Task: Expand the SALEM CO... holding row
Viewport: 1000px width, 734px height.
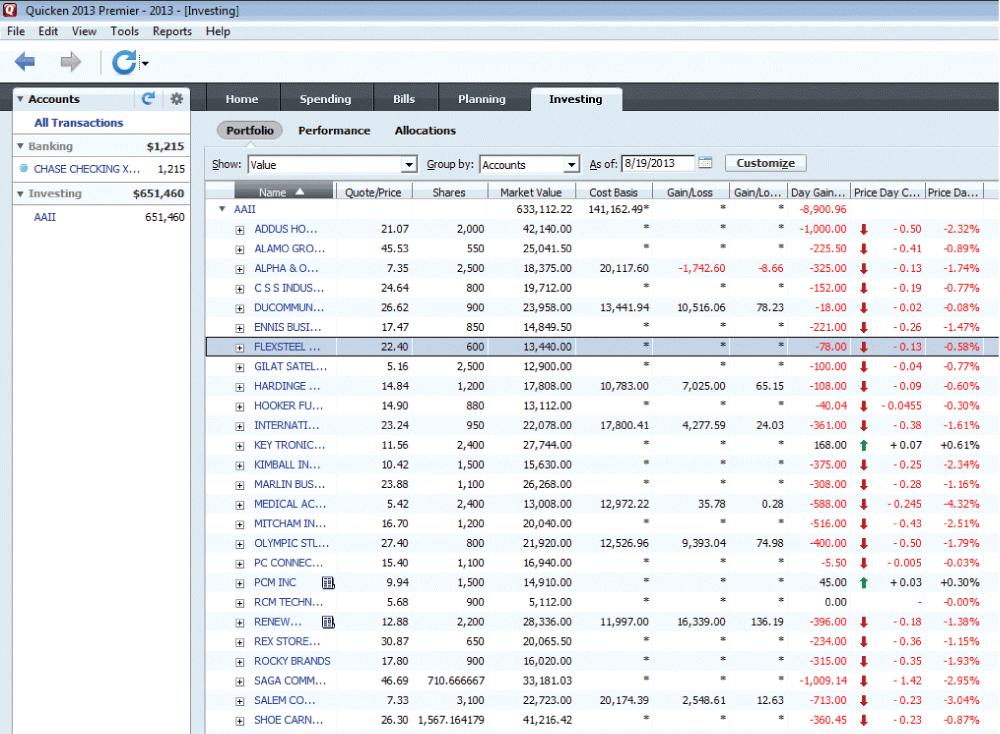Action: tap(240, 701)
